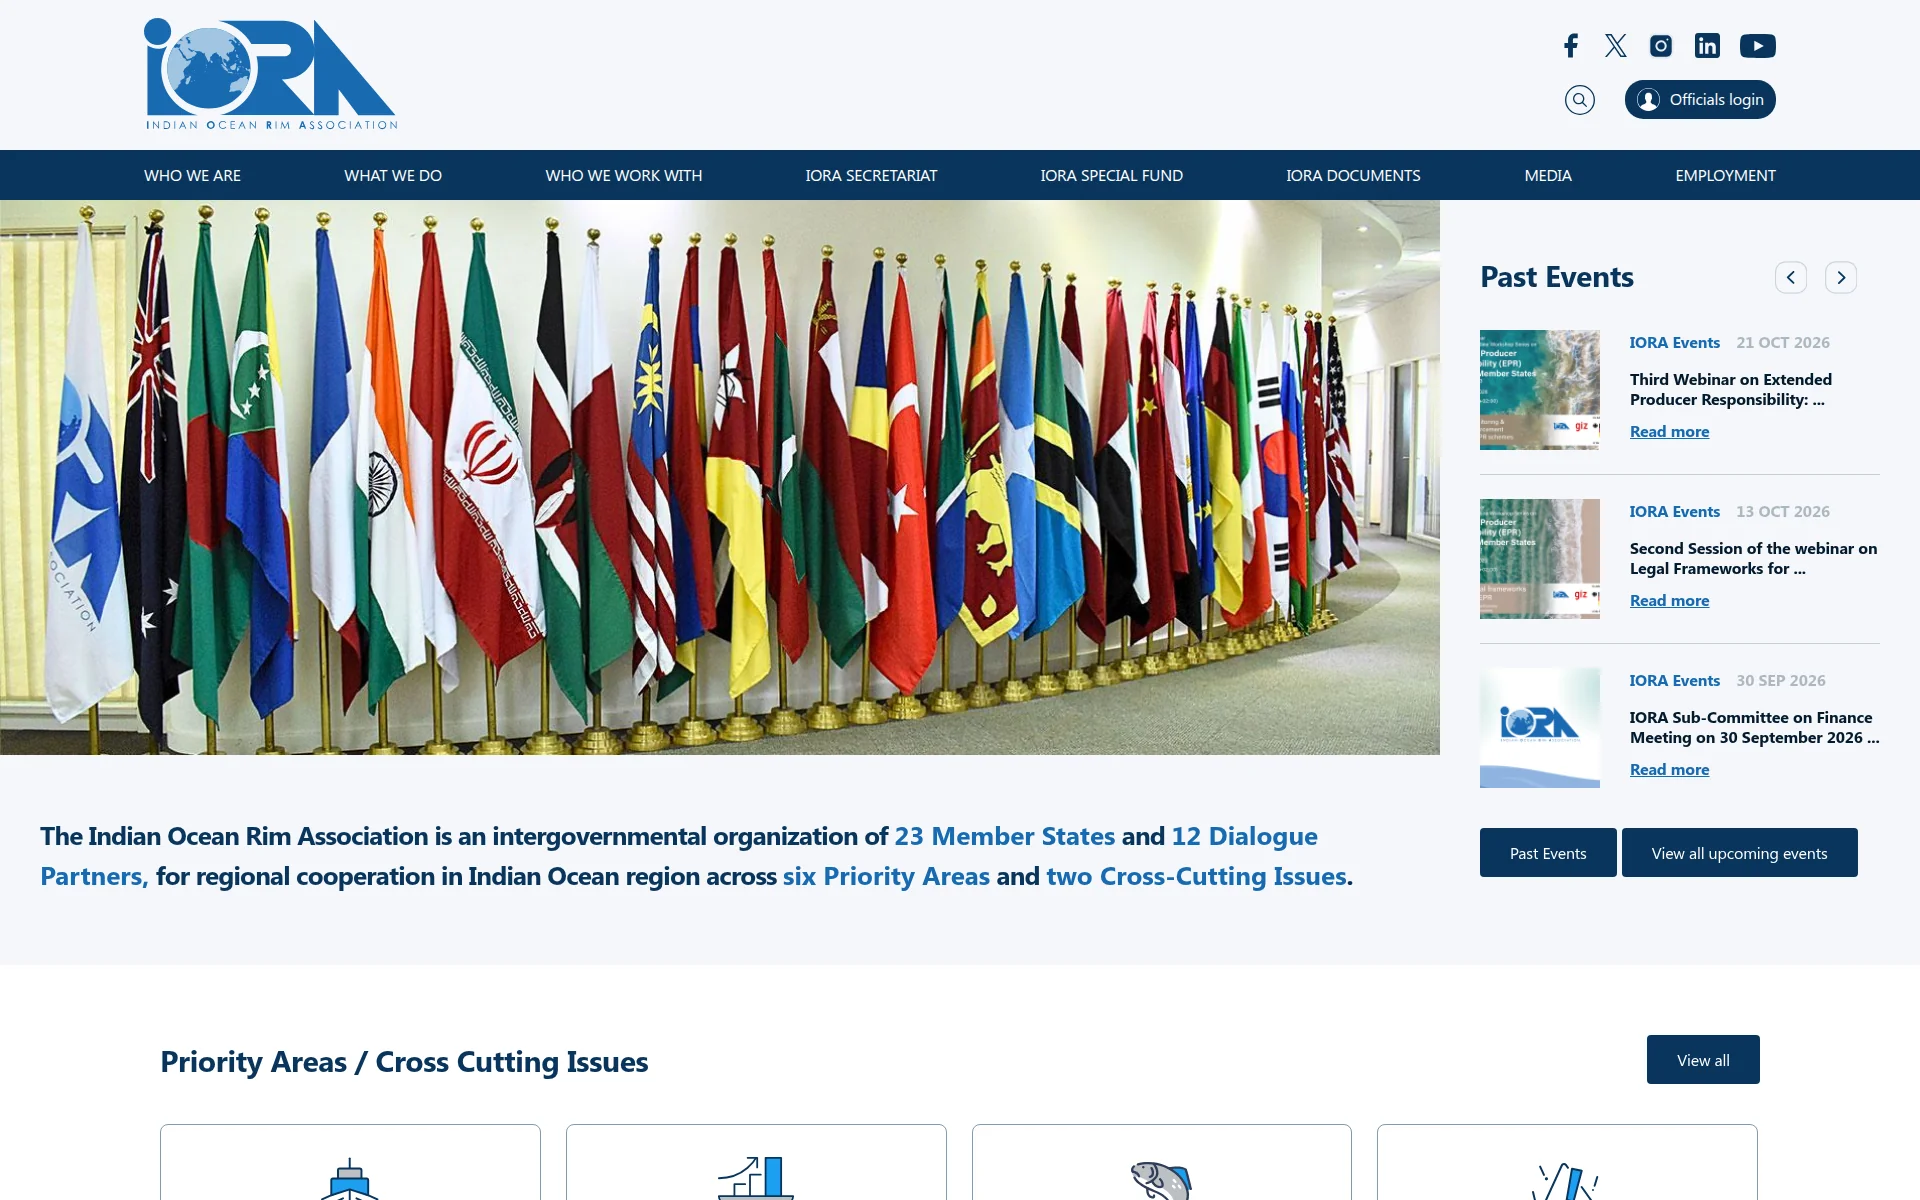This screenshot has height=1200, width=1920.
Task: Show previous Past Events with left chevron
Action: coord(1791,277)
